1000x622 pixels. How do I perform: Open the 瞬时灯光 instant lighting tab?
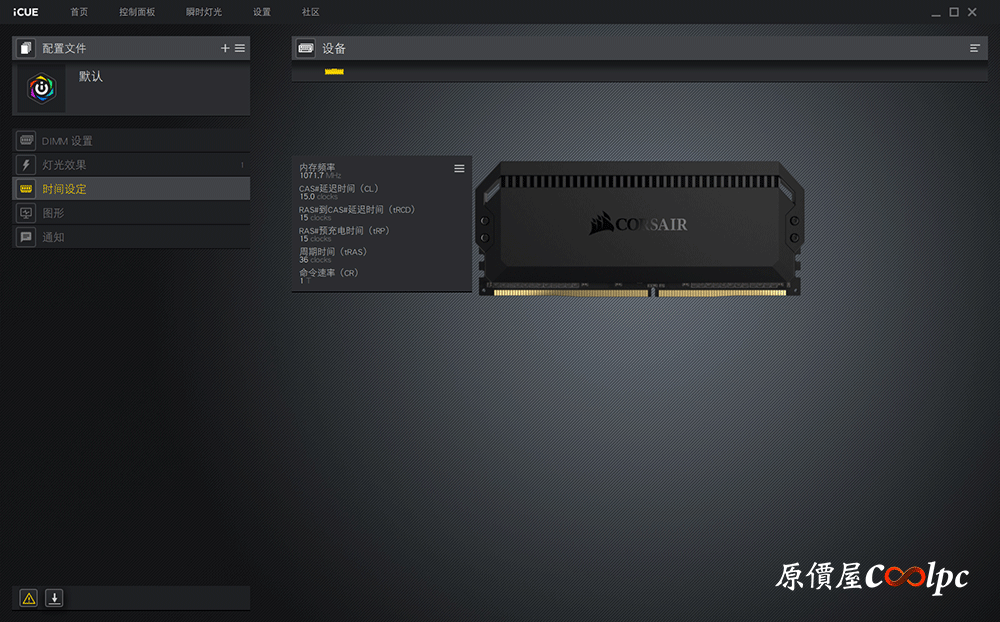pos(204,12)
